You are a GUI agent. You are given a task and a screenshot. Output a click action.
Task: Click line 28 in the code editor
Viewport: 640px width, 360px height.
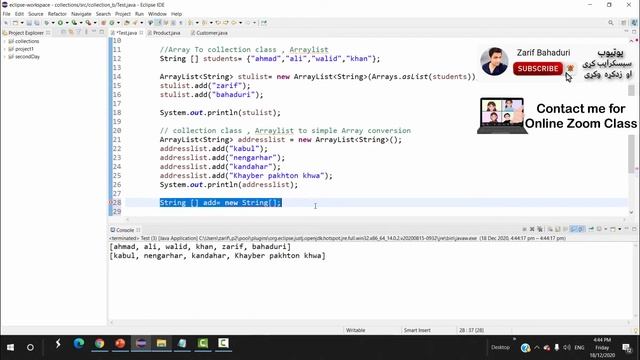[376, 202]
